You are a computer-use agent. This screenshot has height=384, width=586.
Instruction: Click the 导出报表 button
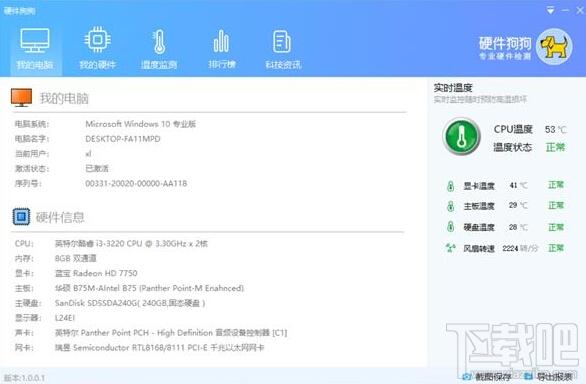548,377
